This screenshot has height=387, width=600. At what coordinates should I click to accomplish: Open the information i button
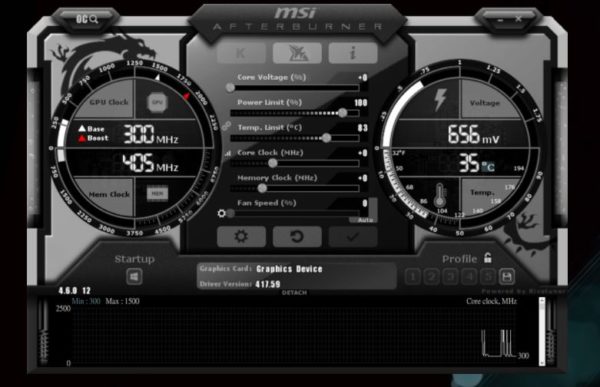tap(353, 53)
